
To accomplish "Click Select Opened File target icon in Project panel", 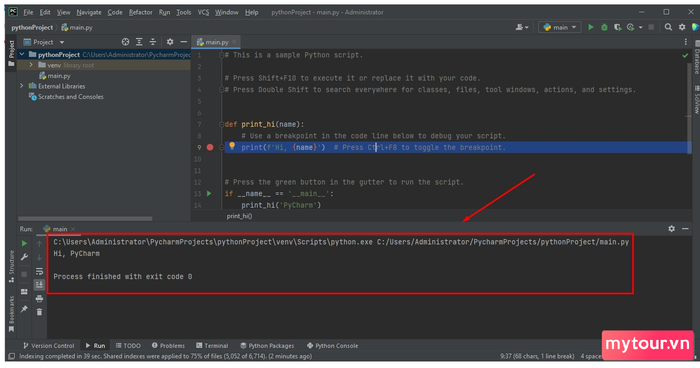I will click(x=125, y=42).
